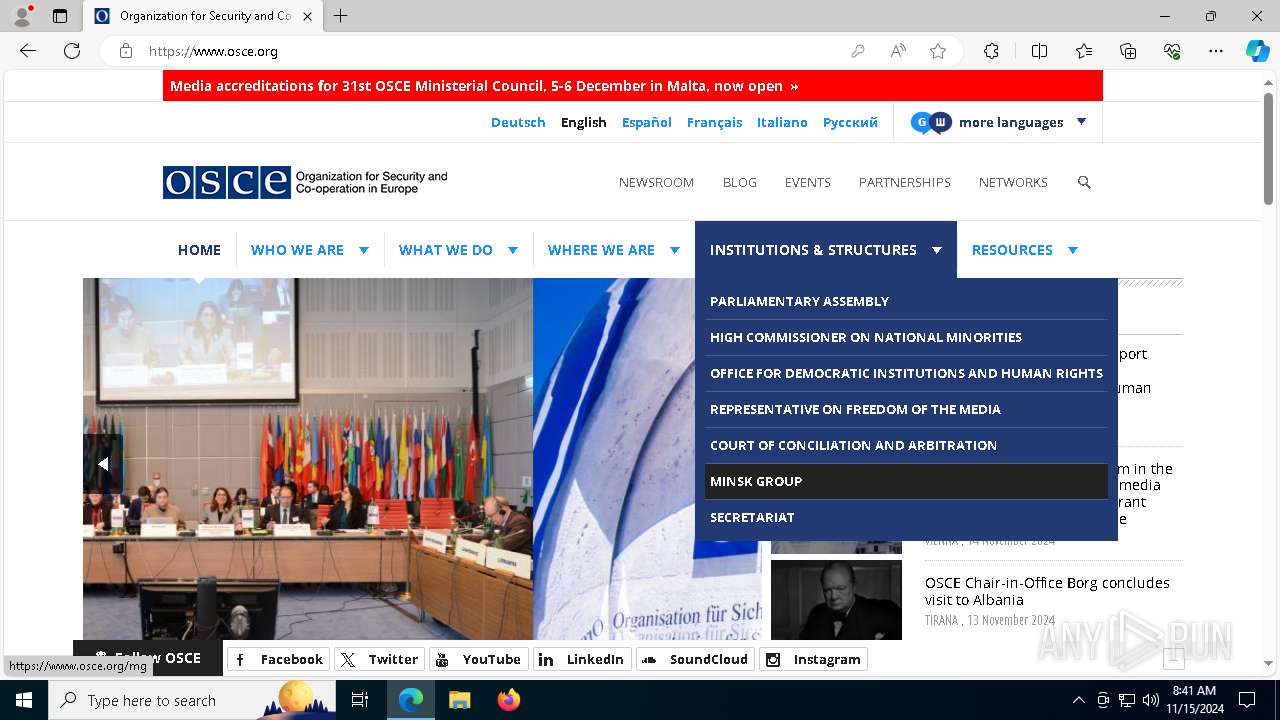View site information lock icon
This screenshot has width=1280, height=720.
126,51
